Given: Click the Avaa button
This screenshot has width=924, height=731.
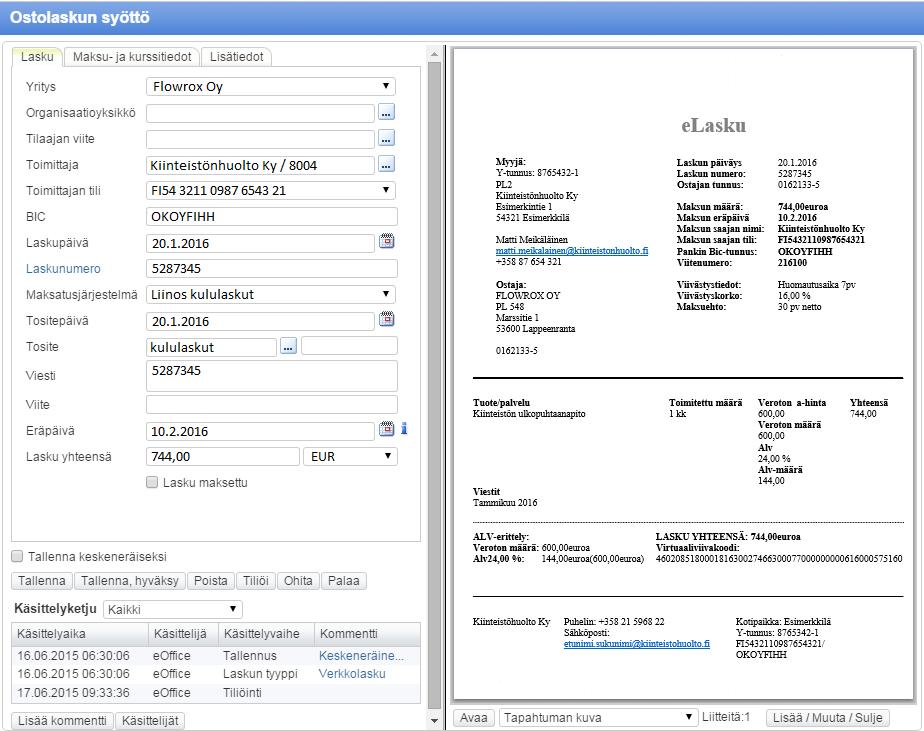Looking at the screenshot, I should (474, 717).
